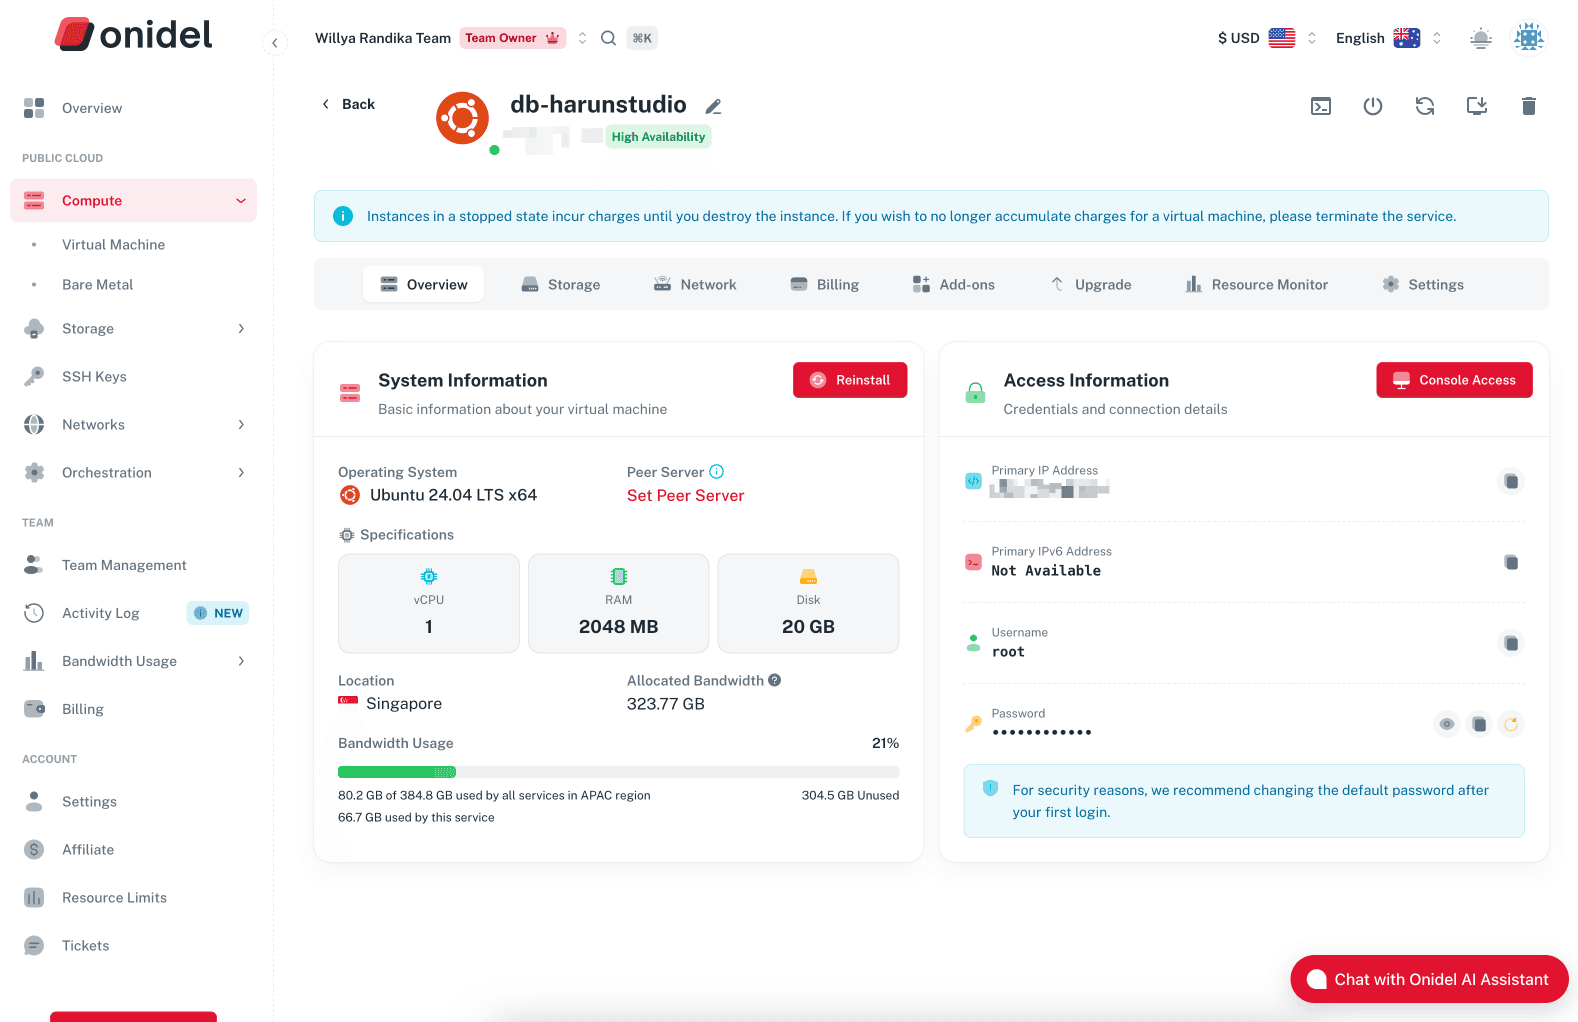Switch to the Network tab
The height and width of the screenshot is (1022, 1578).
click(x=695, y=285)
